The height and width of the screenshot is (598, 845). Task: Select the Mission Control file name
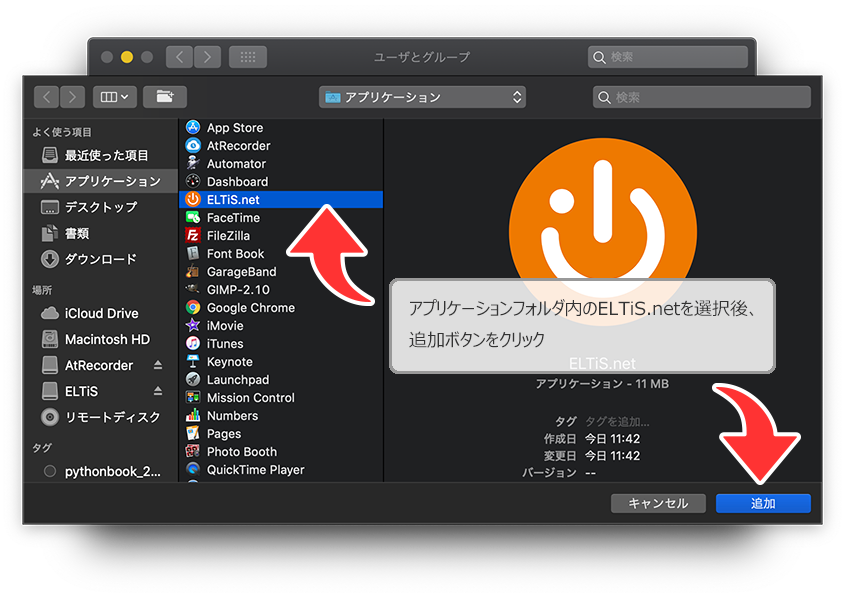coord(251,398)
